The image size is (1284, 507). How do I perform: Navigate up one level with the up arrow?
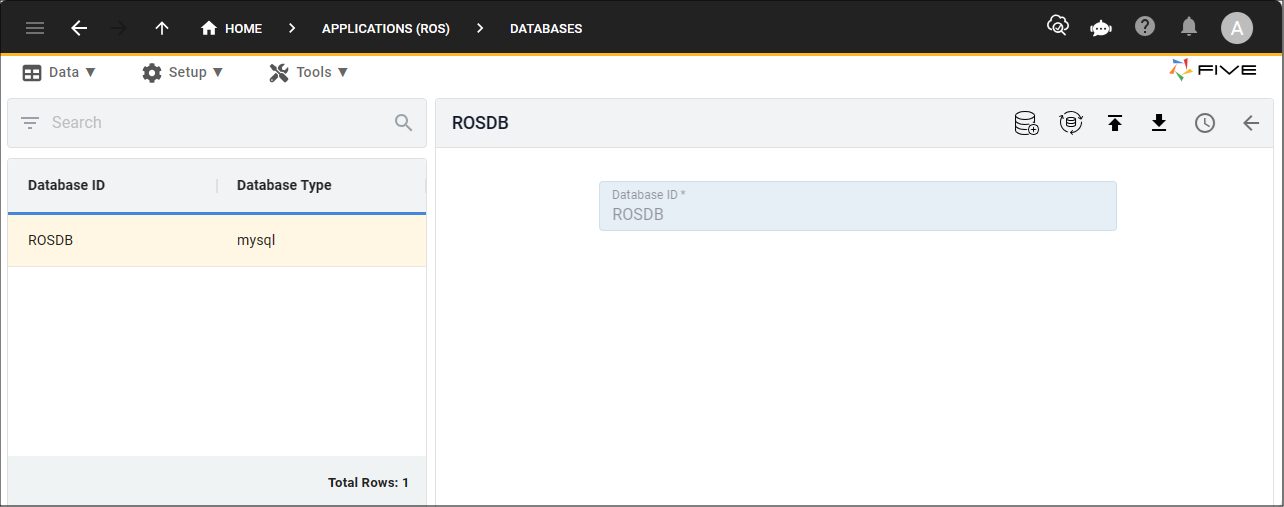pos(162,28)
